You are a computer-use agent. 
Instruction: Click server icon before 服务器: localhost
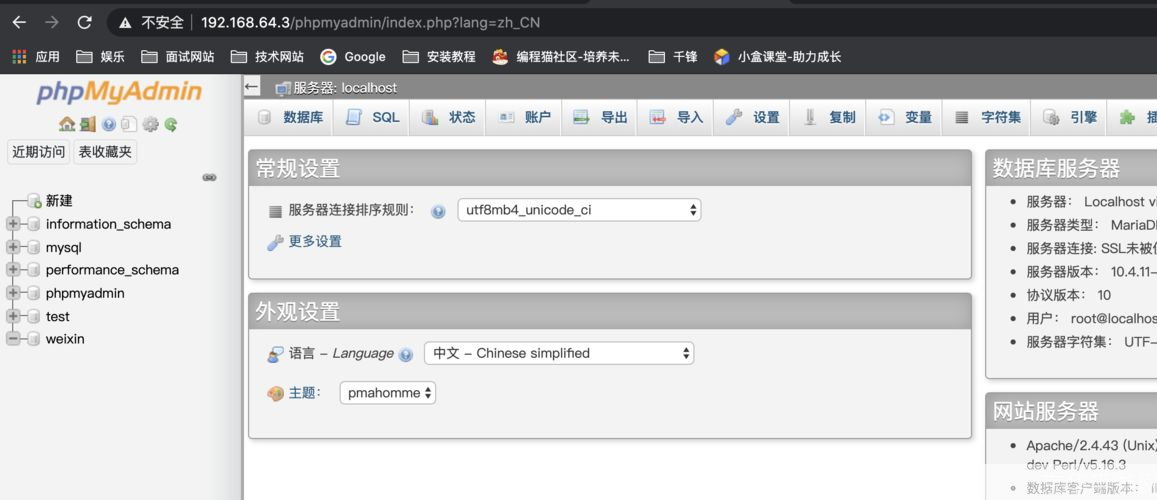point(283,88)
